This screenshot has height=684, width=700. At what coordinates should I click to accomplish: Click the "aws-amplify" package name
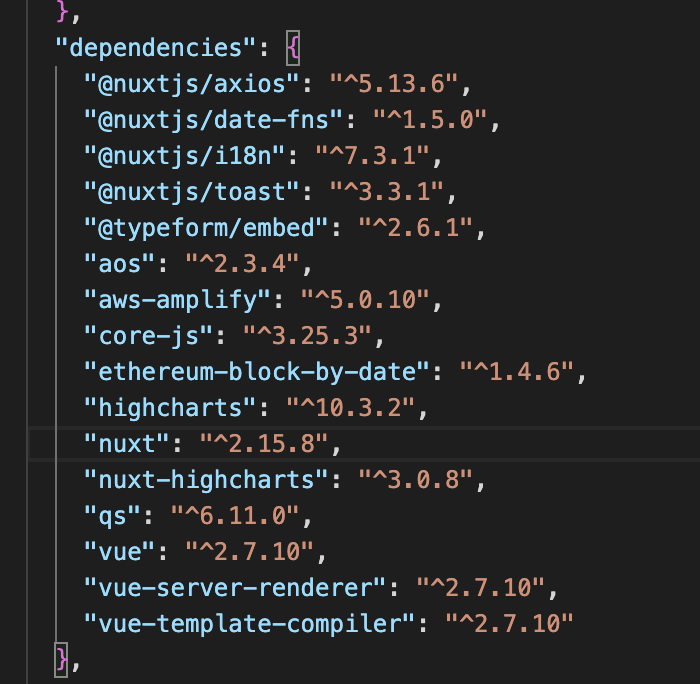point(177,300)
